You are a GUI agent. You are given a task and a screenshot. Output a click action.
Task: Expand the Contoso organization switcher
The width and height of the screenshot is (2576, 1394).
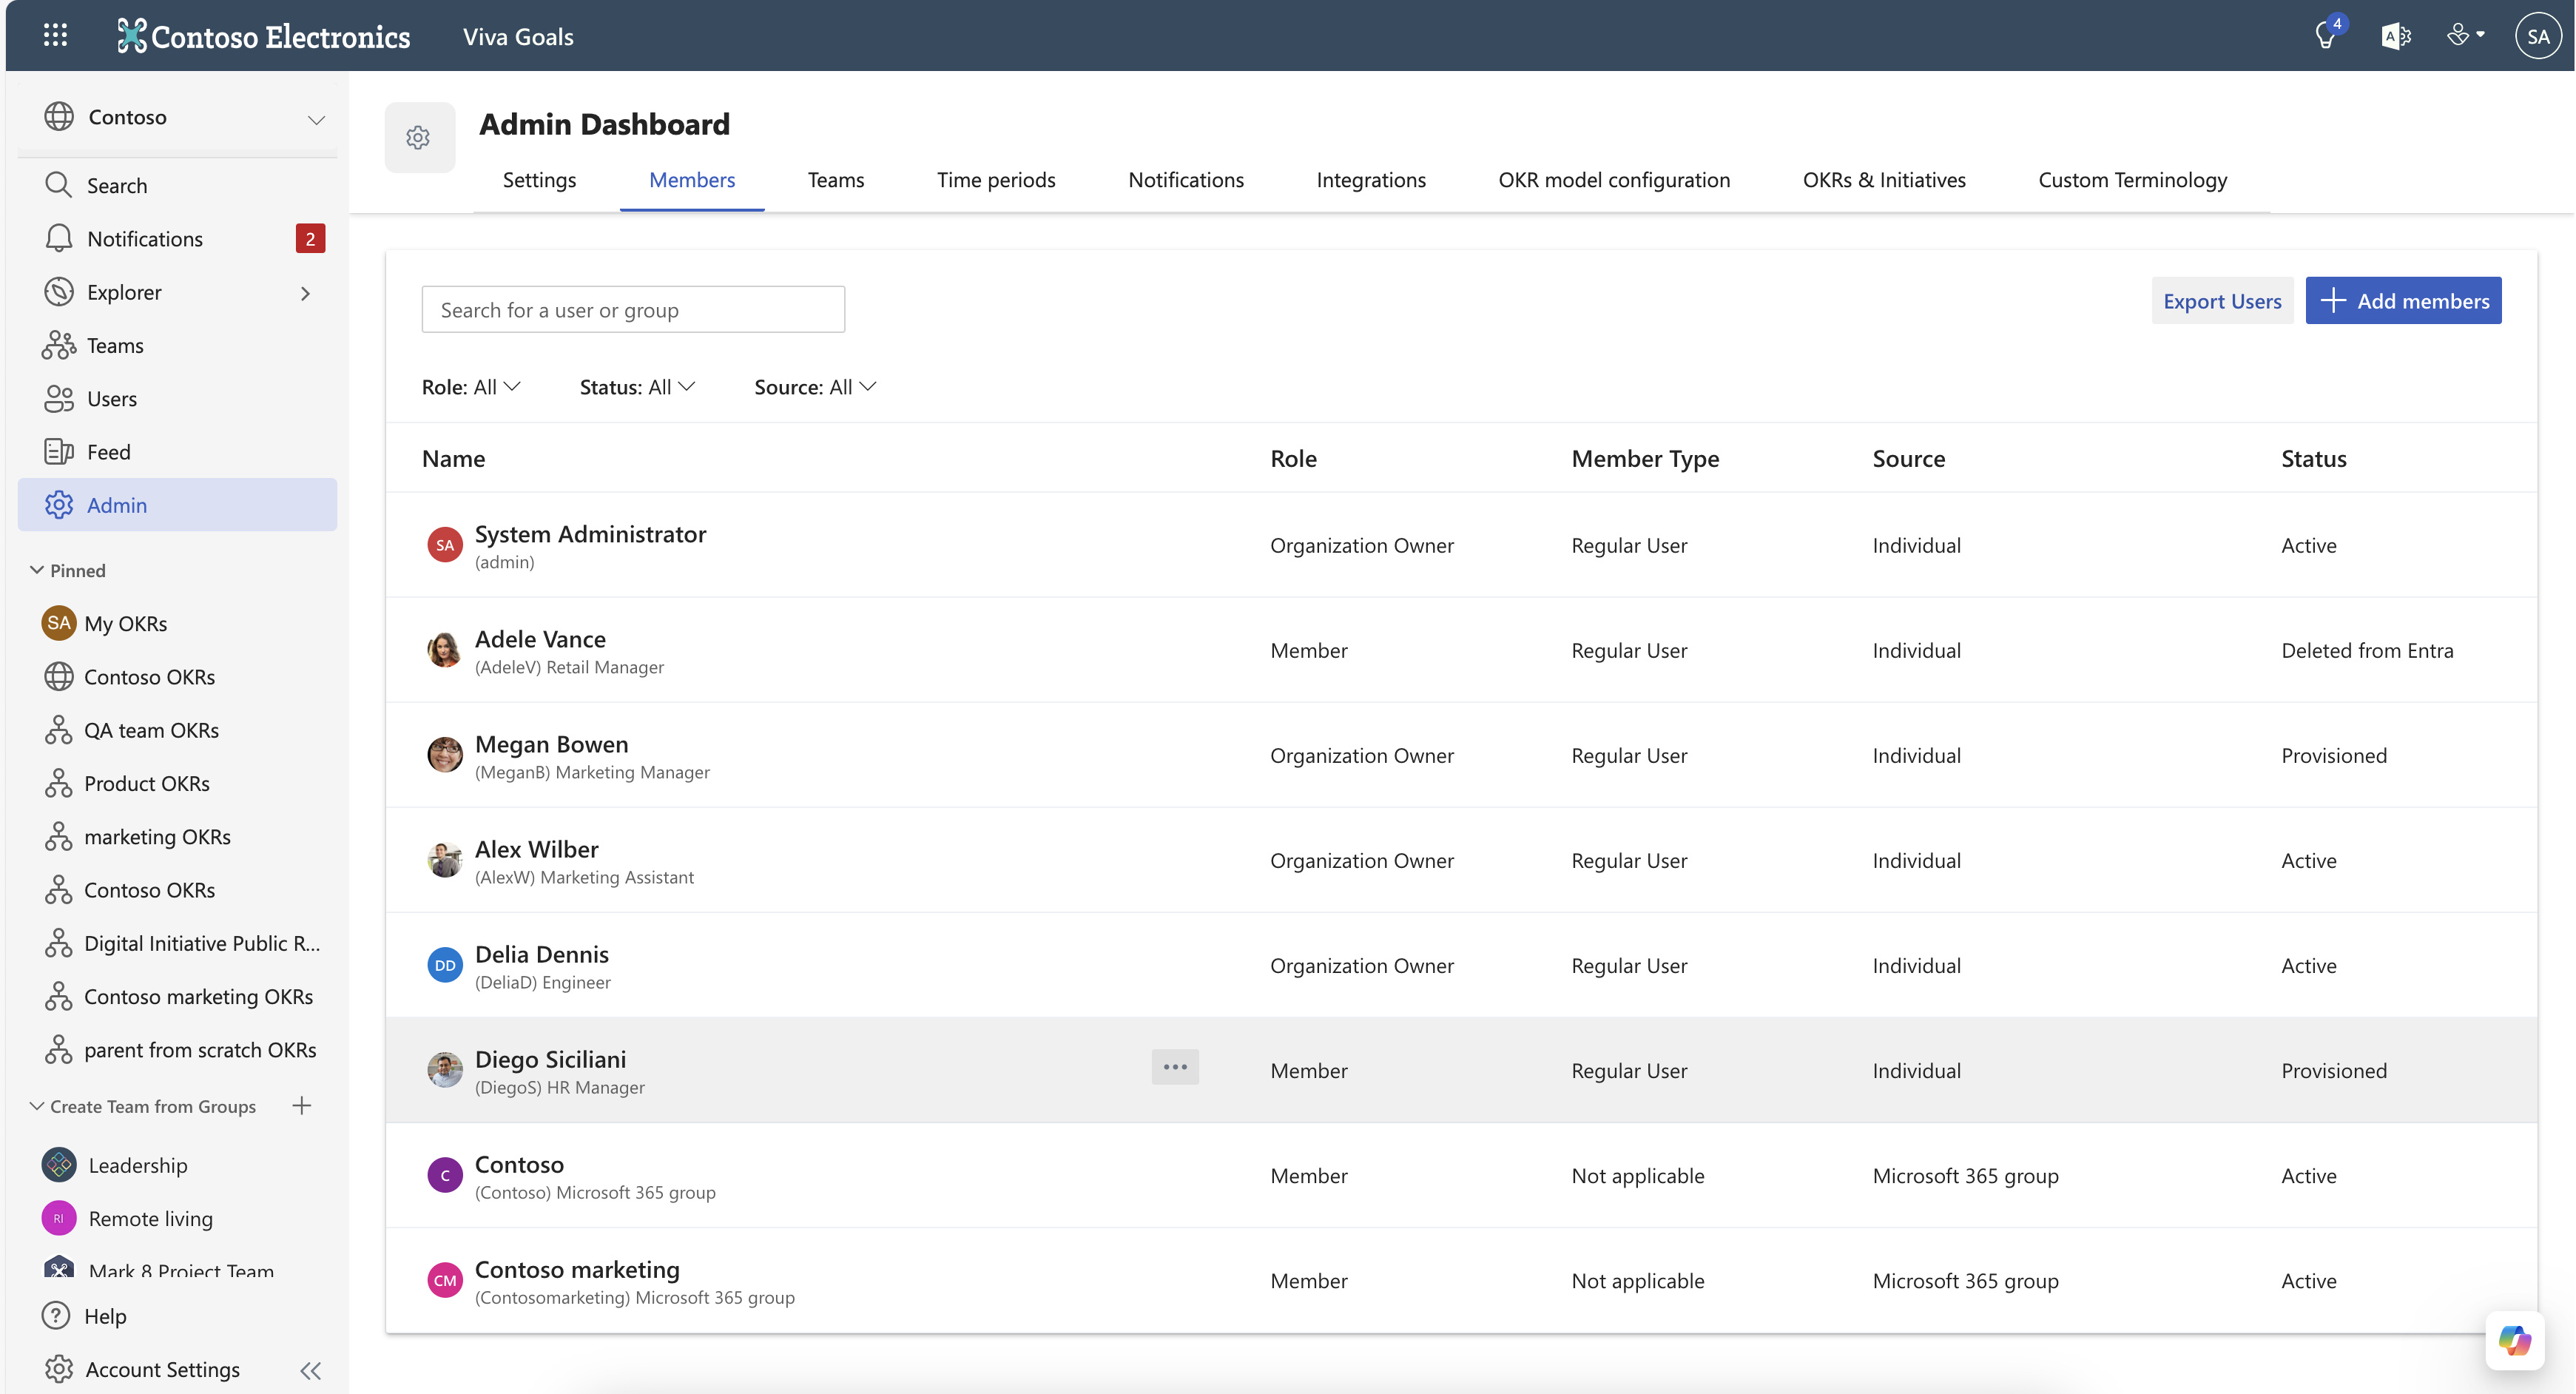[316, 119]
